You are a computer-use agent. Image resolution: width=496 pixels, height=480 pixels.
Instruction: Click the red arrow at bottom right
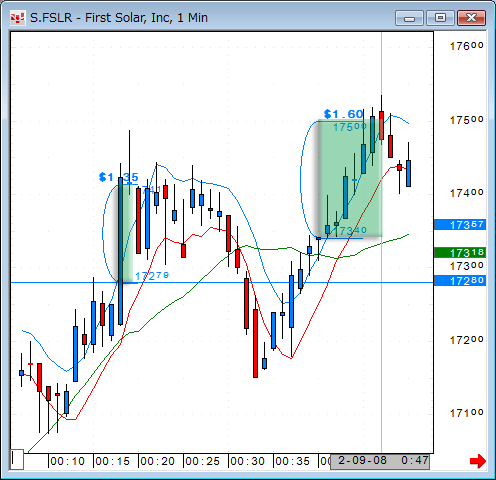pos(478,461)
